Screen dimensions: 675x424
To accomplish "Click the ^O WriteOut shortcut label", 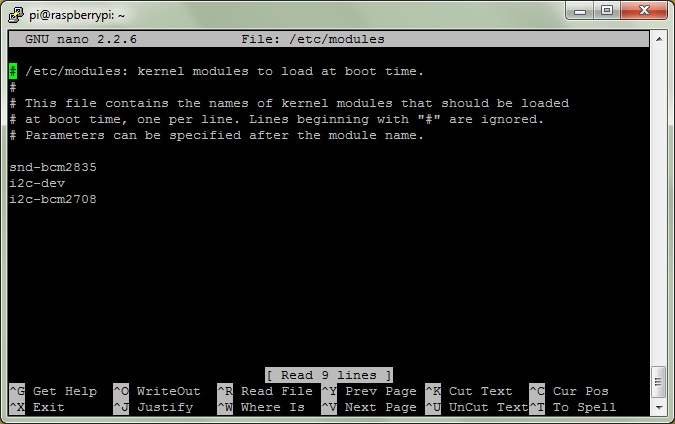I will point(157,391).
